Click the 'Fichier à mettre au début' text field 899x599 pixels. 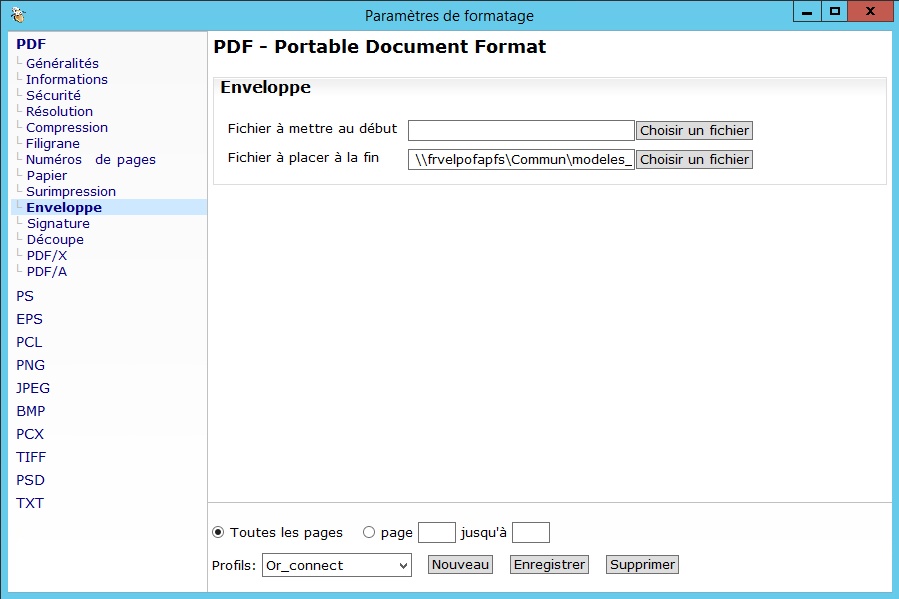point(521,131)
